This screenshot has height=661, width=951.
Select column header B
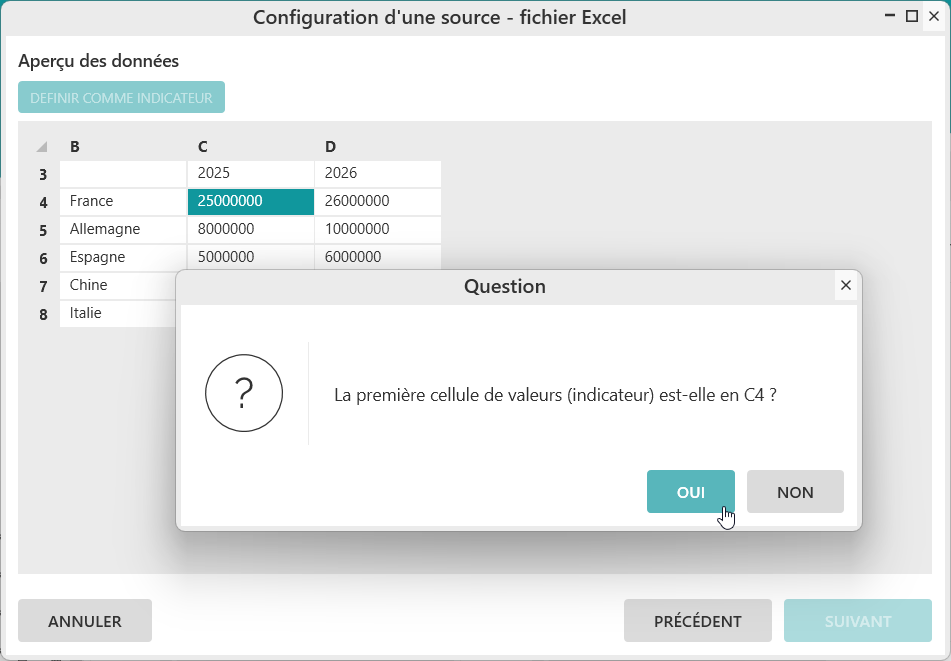point(75,147)
